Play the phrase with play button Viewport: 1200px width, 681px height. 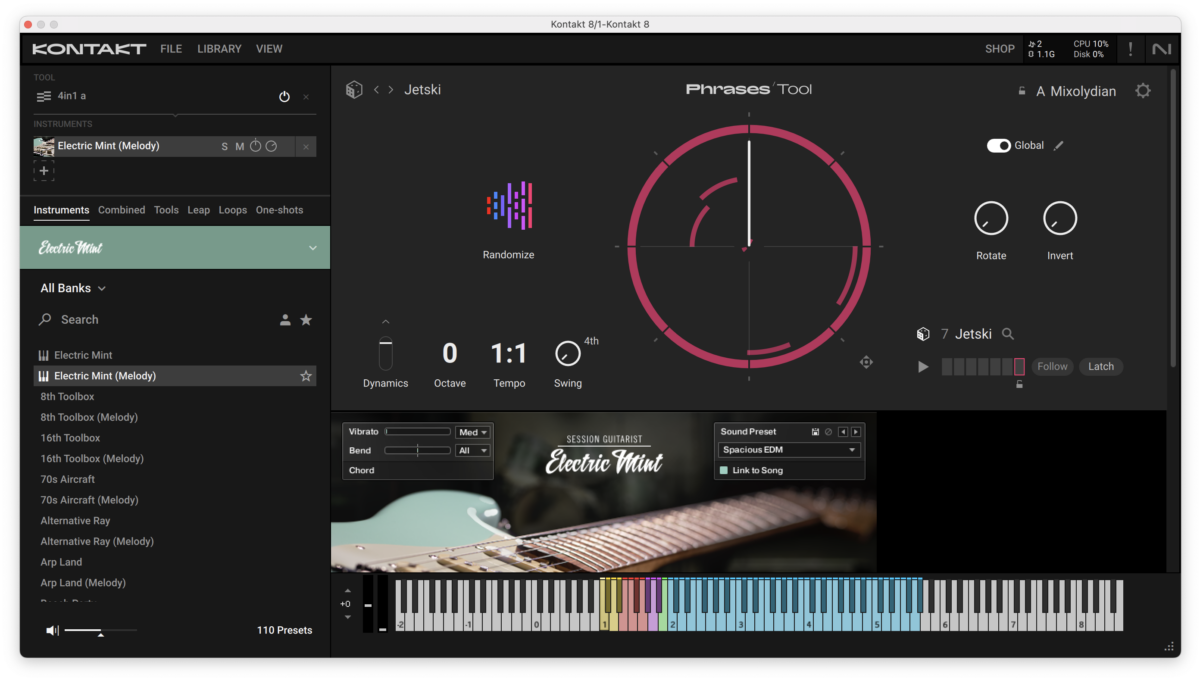(923, 367)
